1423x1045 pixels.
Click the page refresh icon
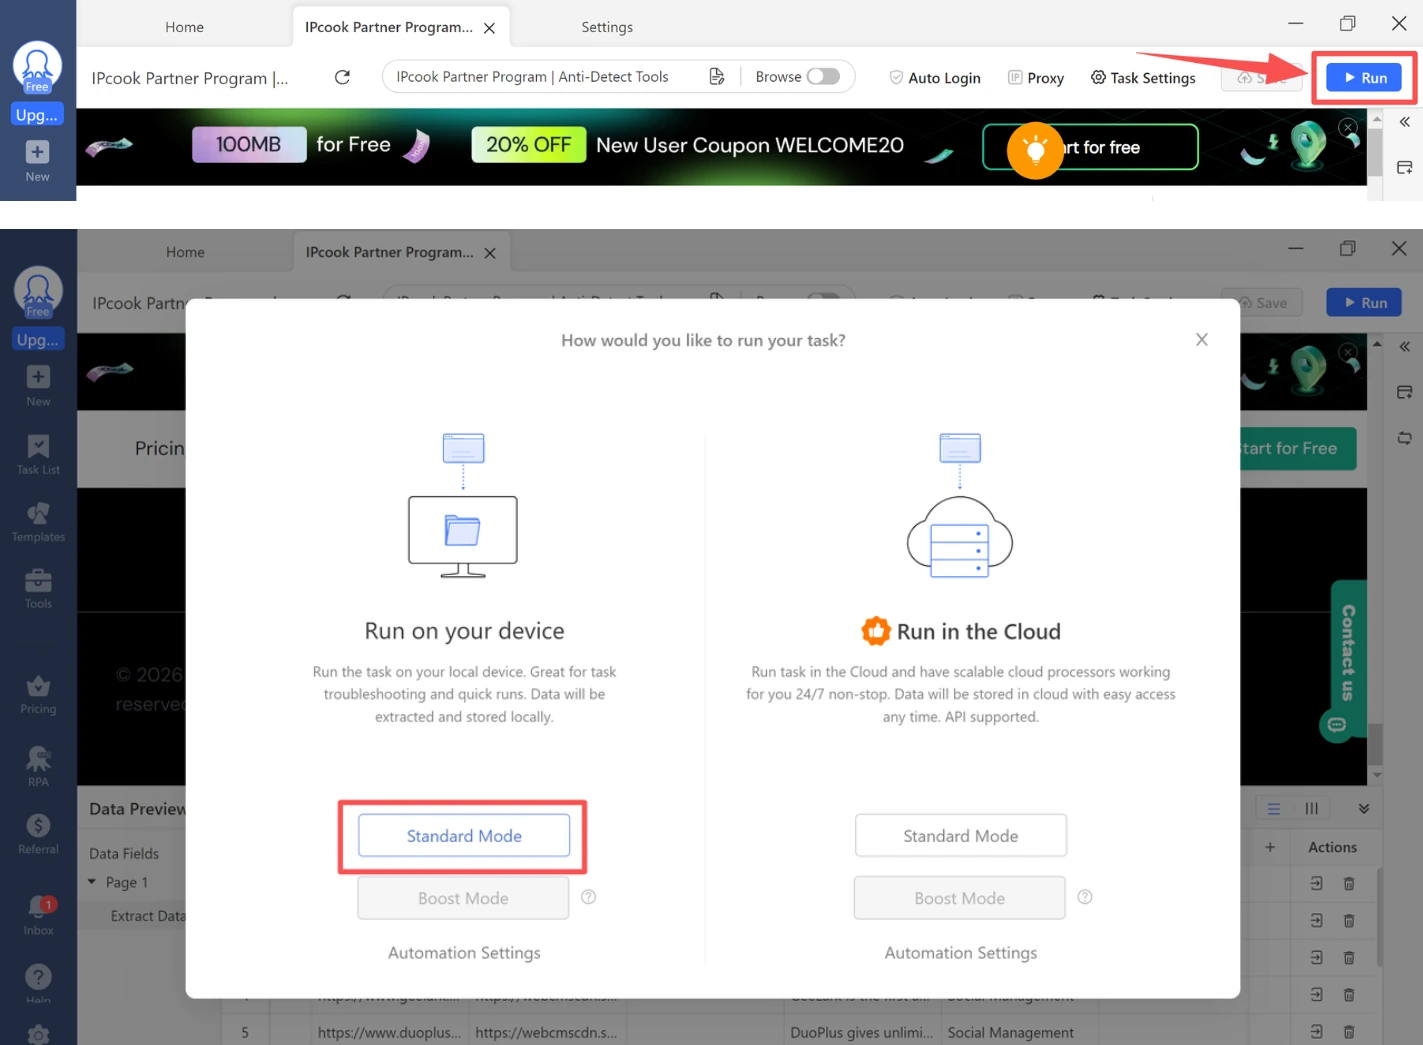342,77
